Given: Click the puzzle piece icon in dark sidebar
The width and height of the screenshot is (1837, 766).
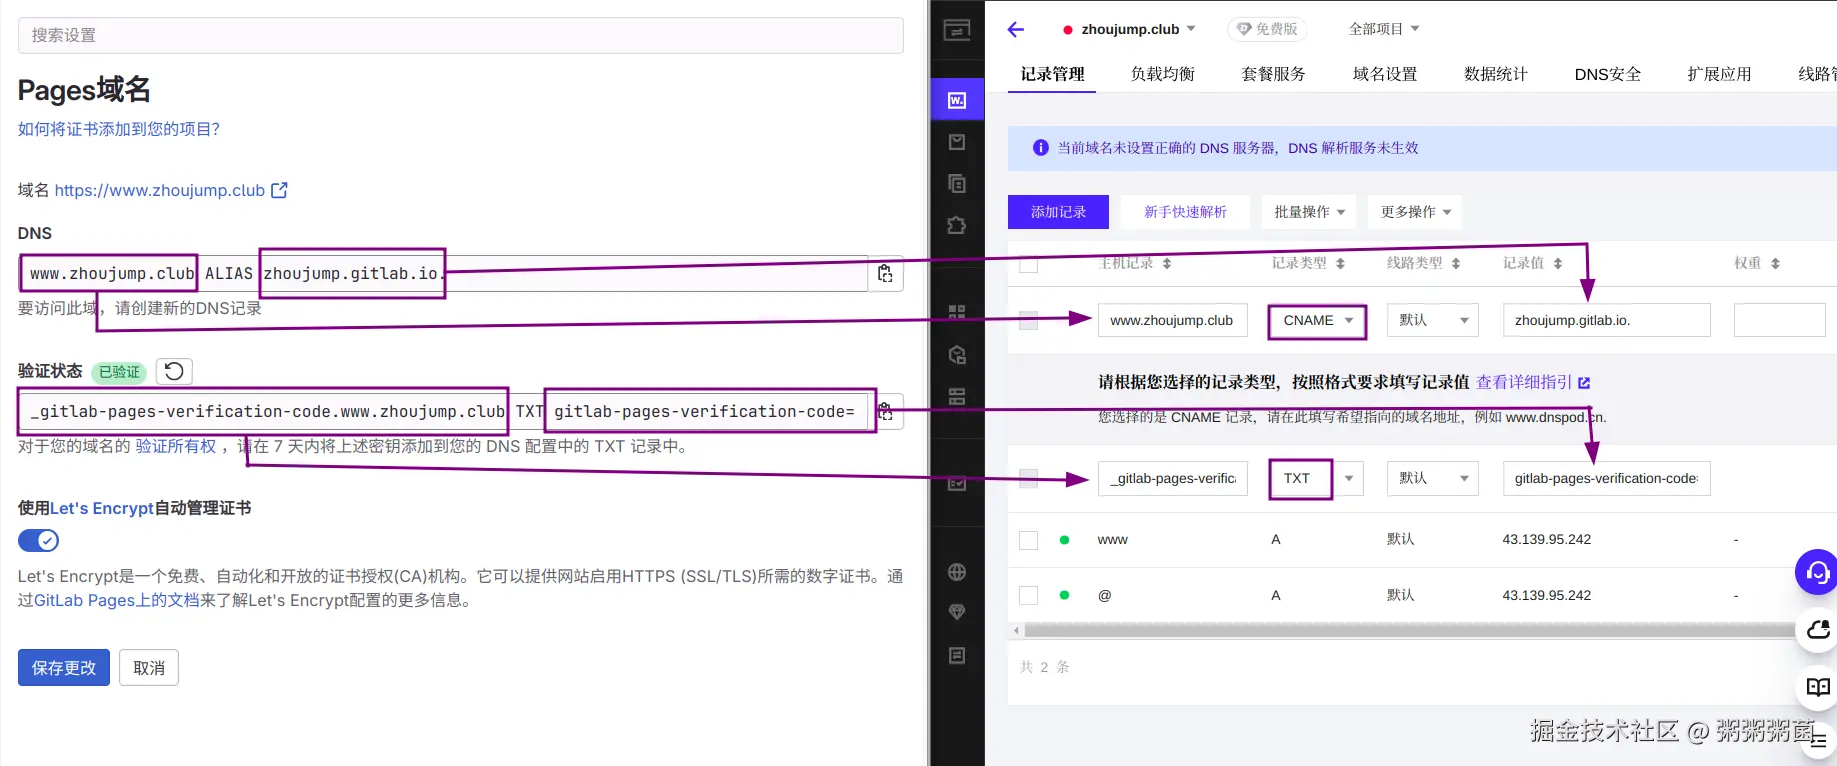Looking at the screenshot, I should click(x=957, y=225).
